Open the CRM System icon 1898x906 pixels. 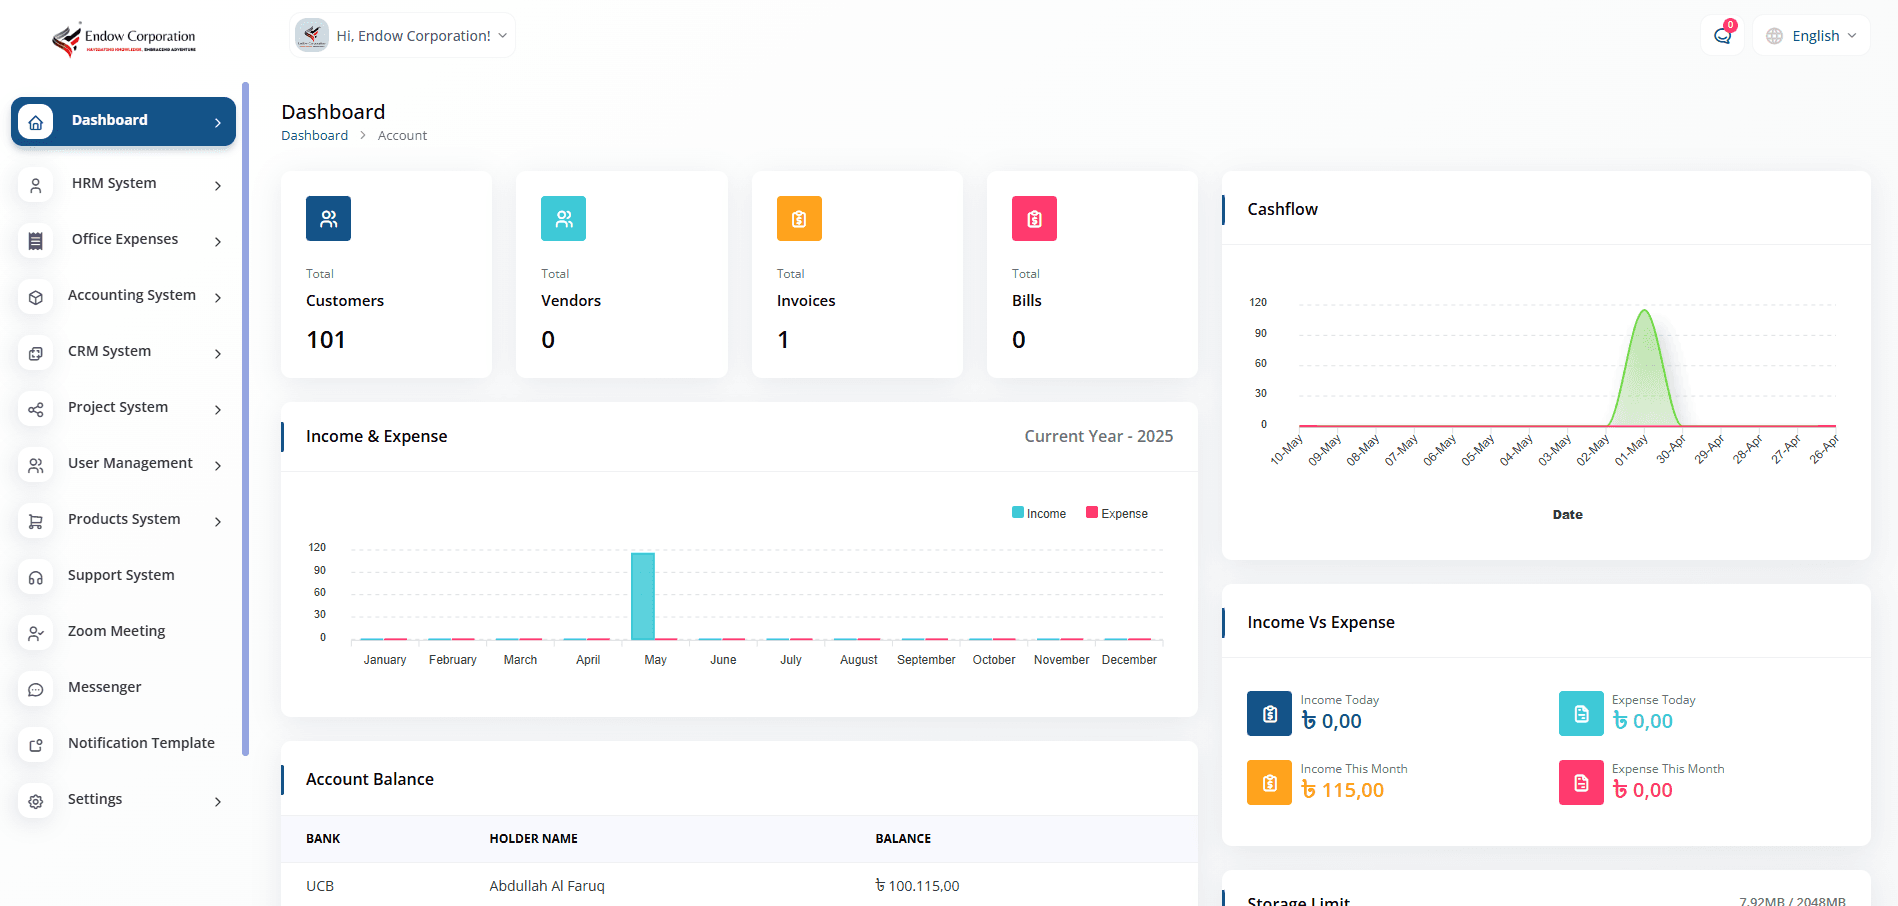36,353
